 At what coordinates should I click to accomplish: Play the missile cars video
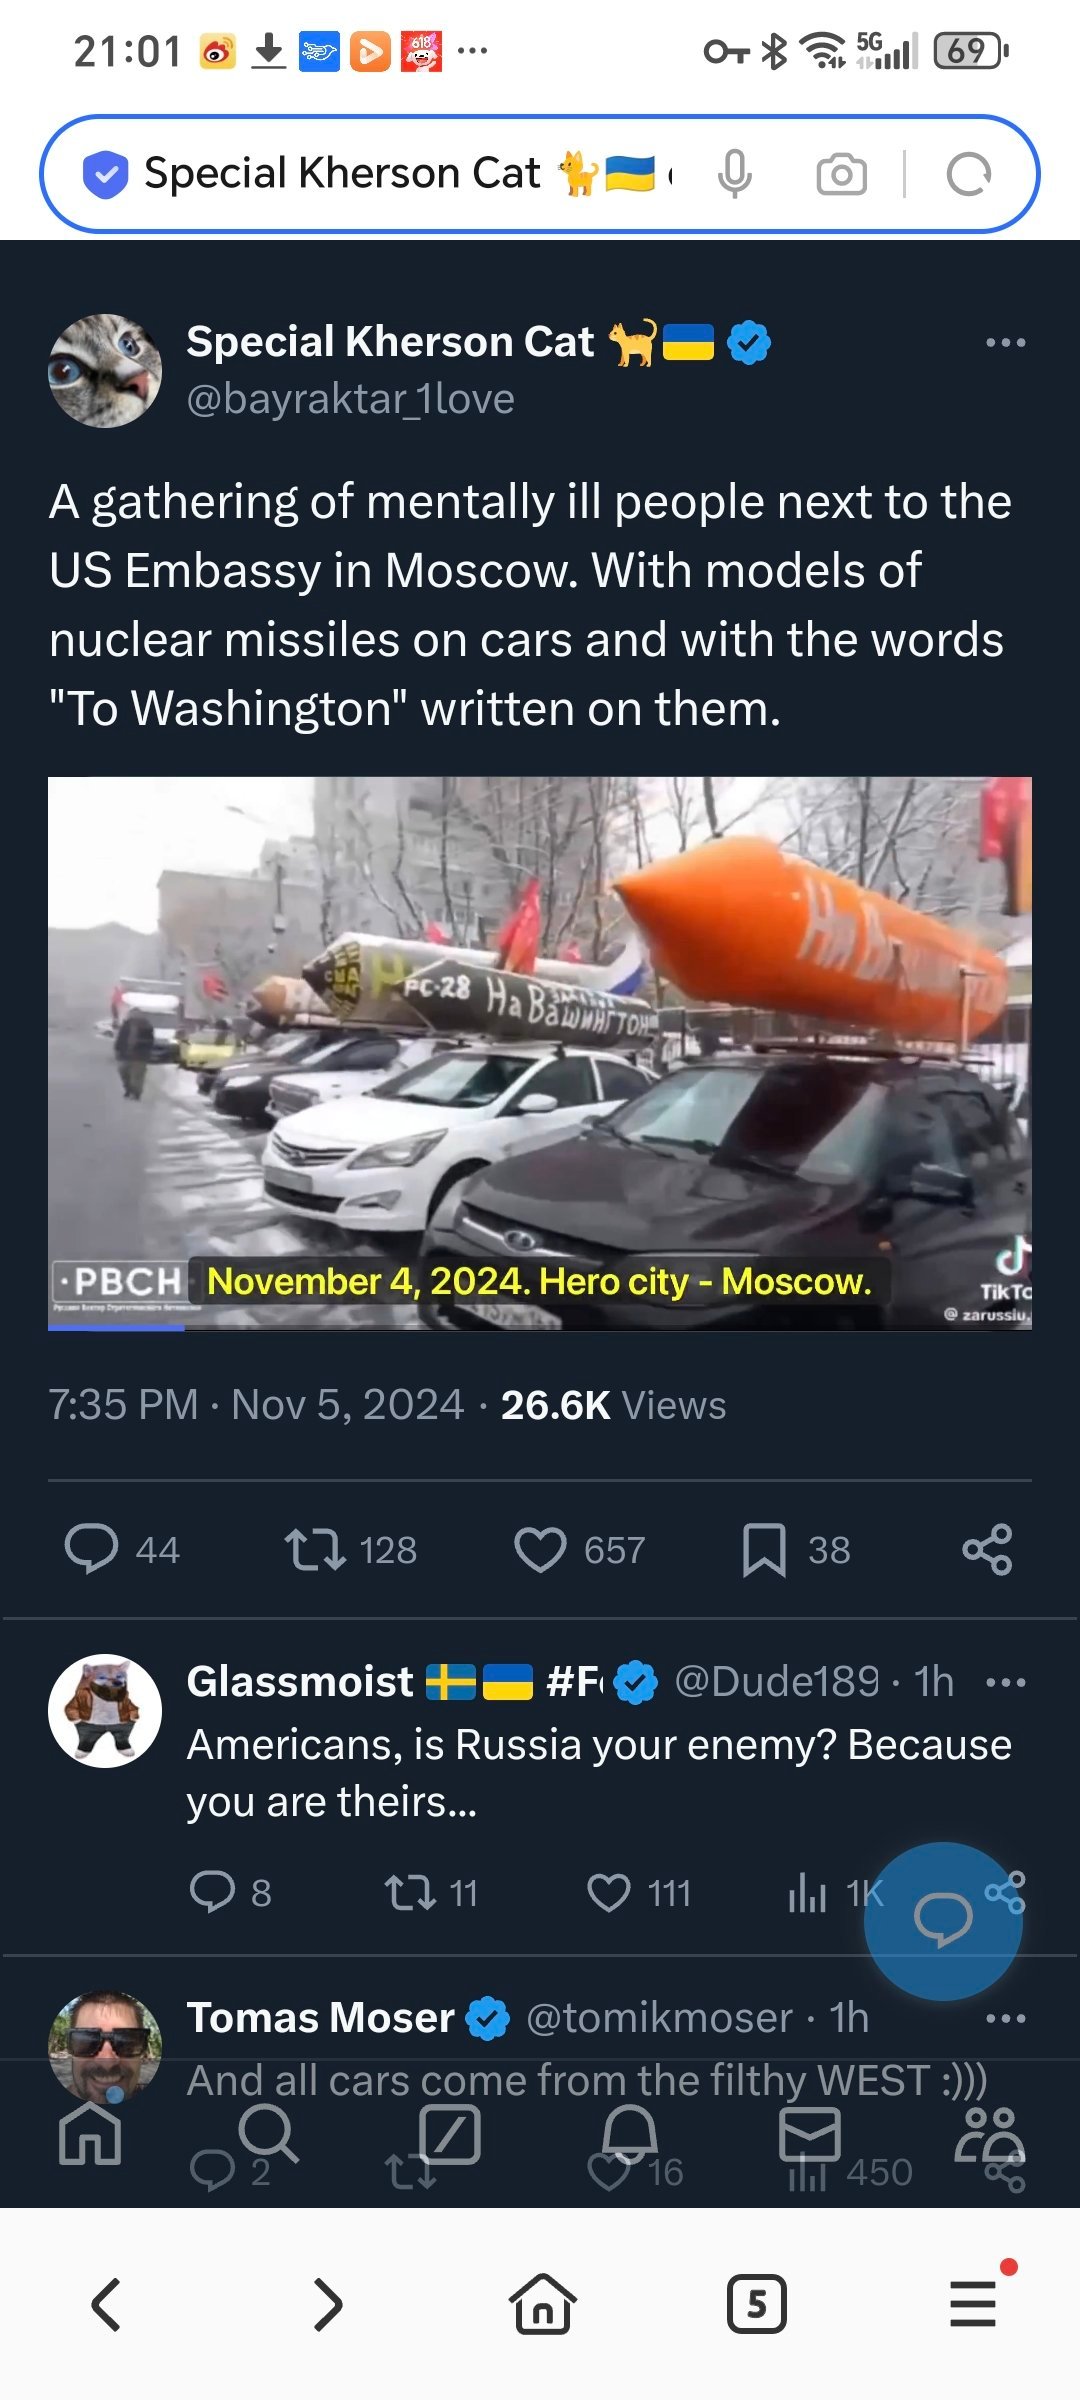[x=540, y=1053]
